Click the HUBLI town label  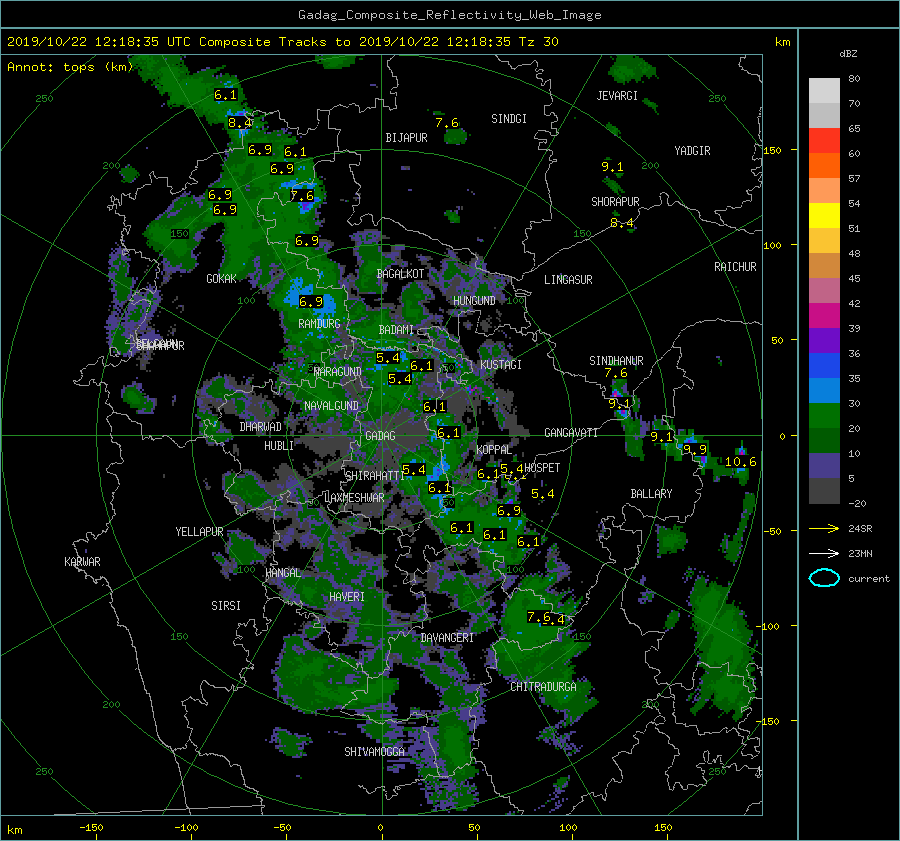(278, 446)
